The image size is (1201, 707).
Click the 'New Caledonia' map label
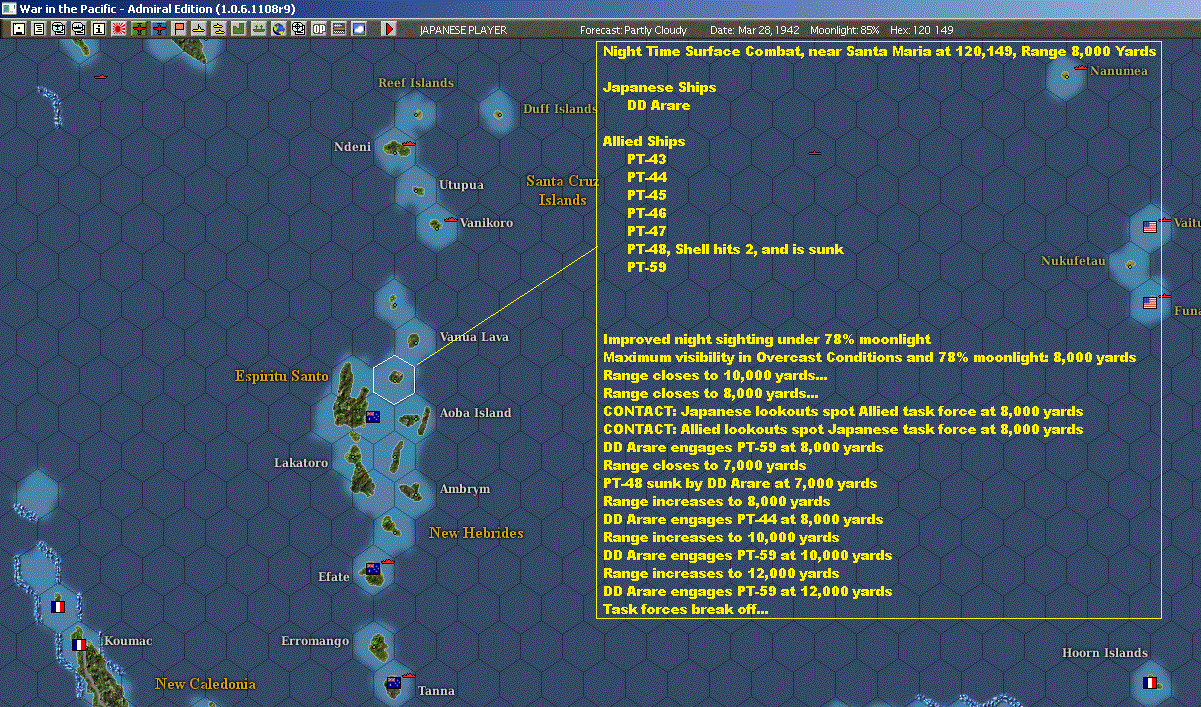pyautogui.click(x=205, y=684)
